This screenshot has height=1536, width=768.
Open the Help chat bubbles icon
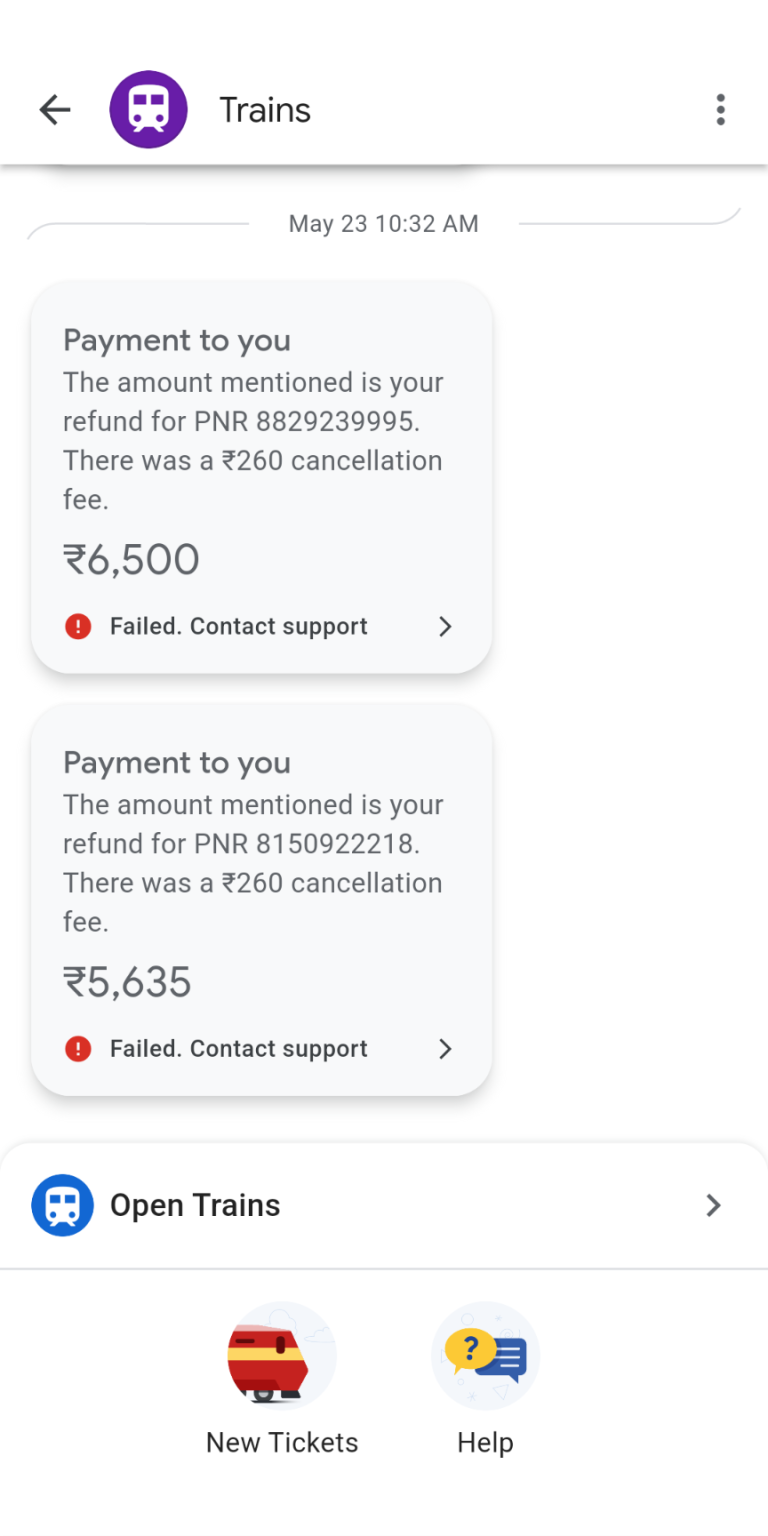click(485, 1356)
